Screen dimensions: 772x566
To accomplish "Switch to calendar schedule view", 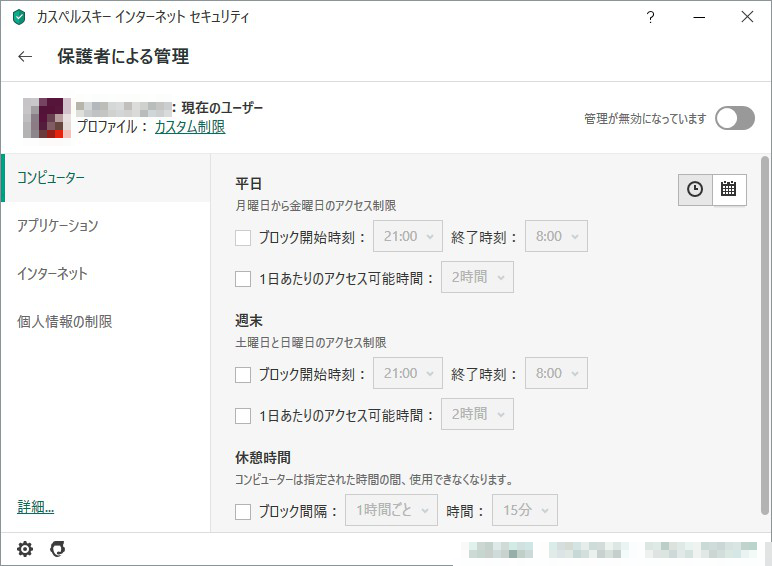I will (x=729, y=189).
